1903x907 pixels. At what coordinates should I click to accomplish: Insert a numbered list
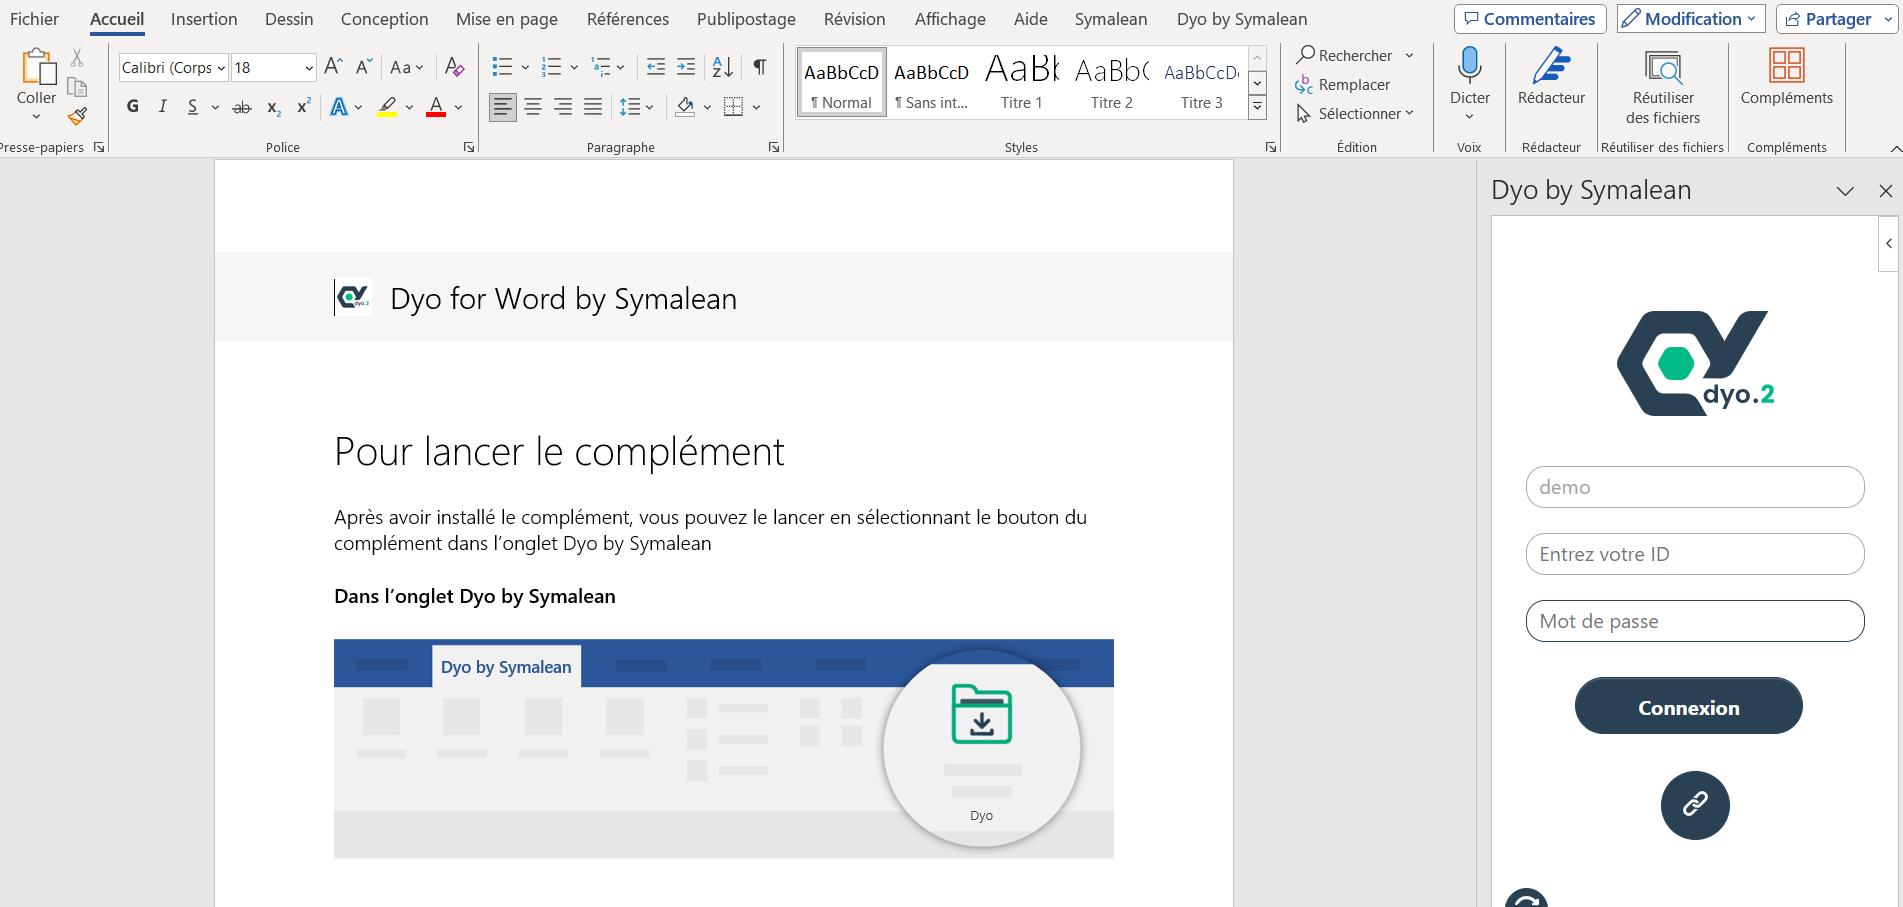pos(551,67)
